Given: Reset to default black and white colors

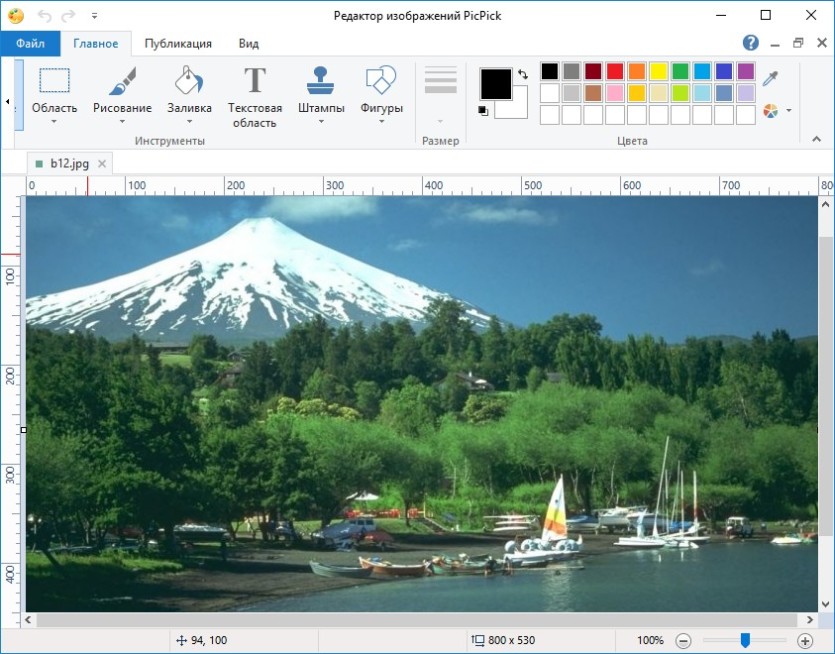Looking at the screenshot, I should click(x=483, y=111).
